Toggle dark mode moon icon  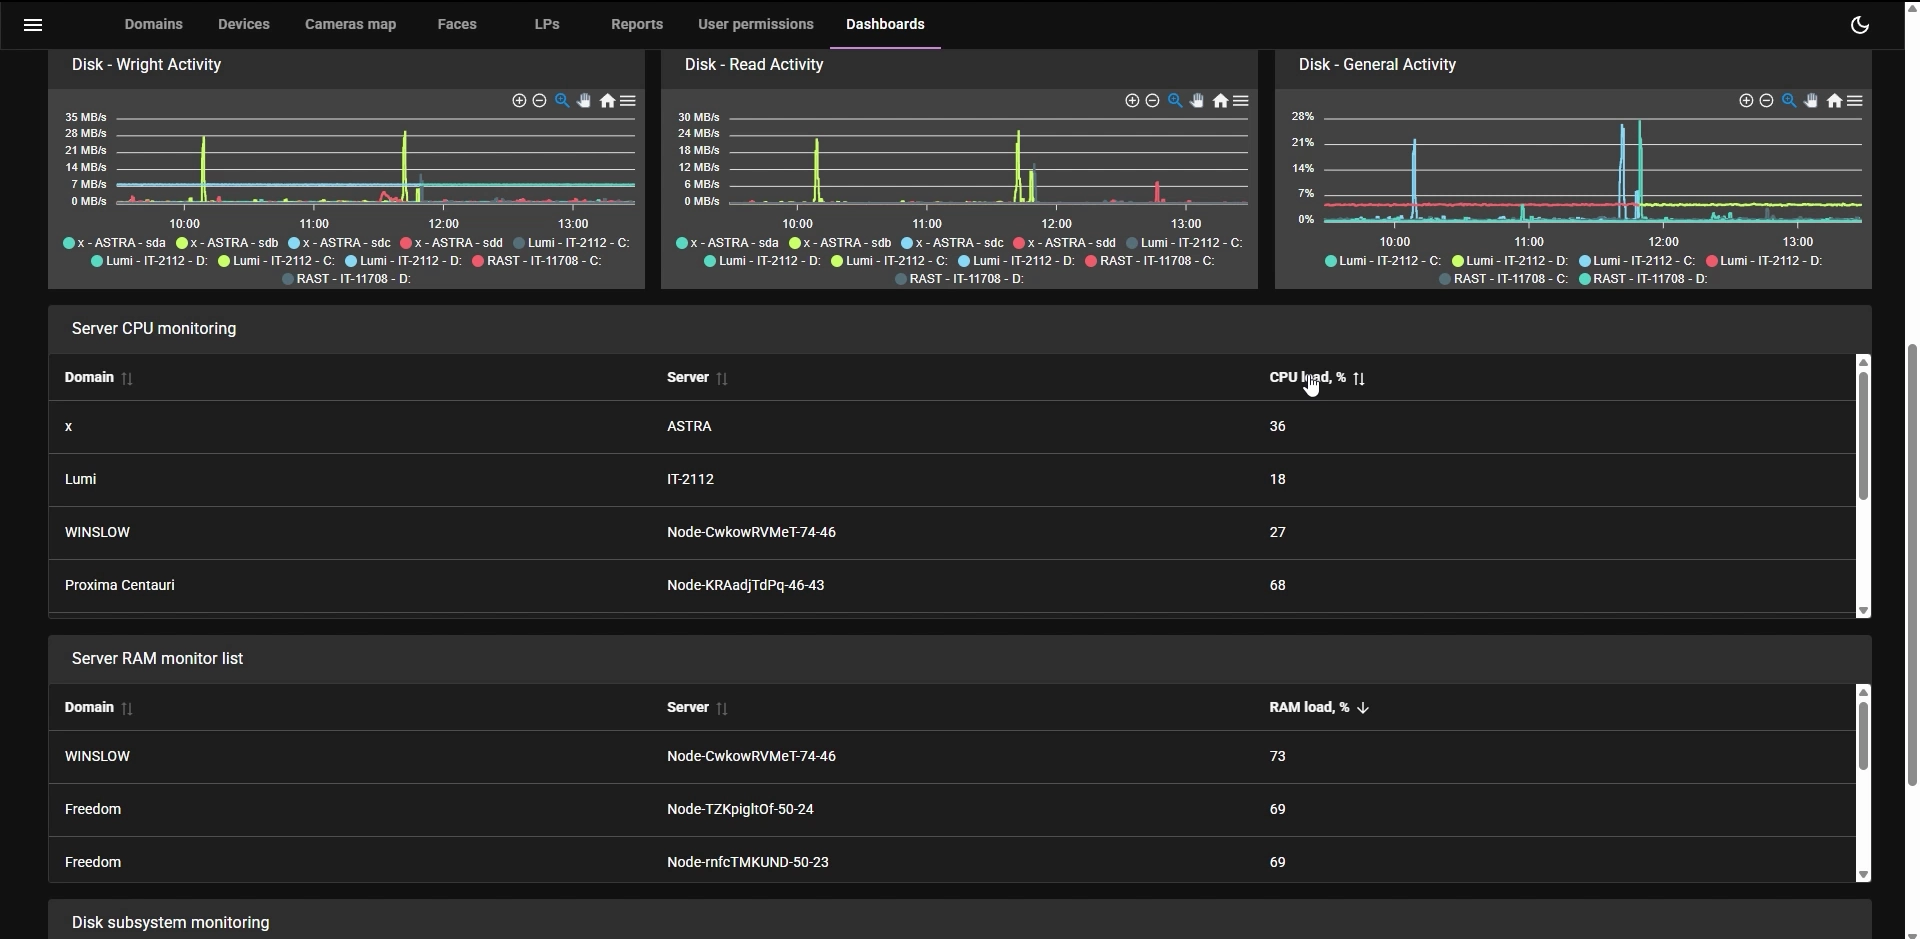pos(1859,25)
